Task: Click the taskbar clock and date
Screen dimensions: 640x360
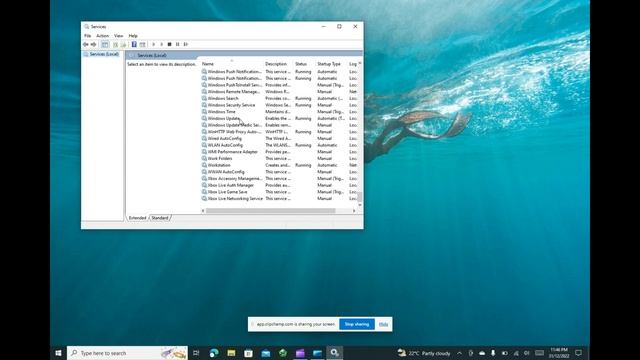Action: (x=559, y=353)
